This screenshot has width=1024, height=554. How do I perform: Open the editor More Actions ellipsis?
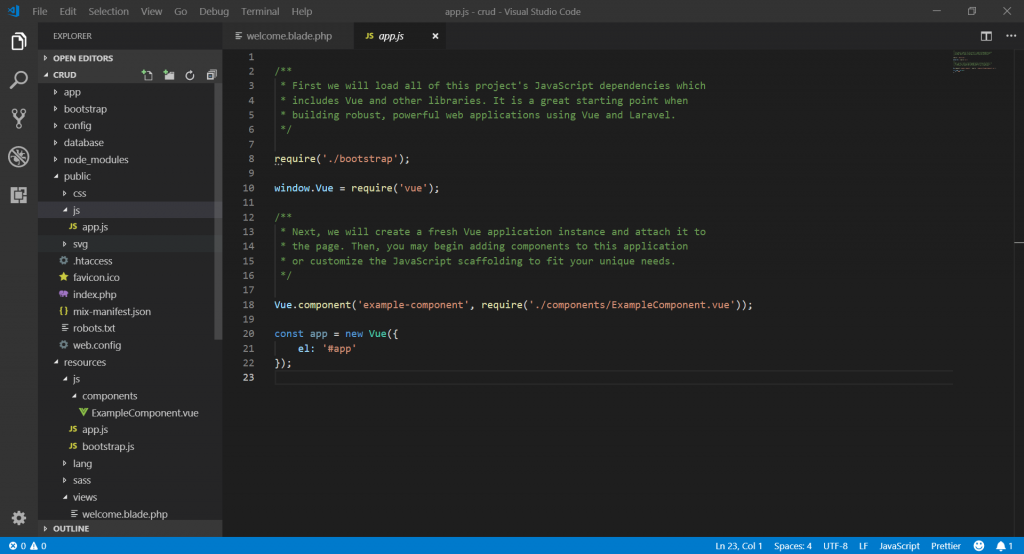[x=1011, y=36]
